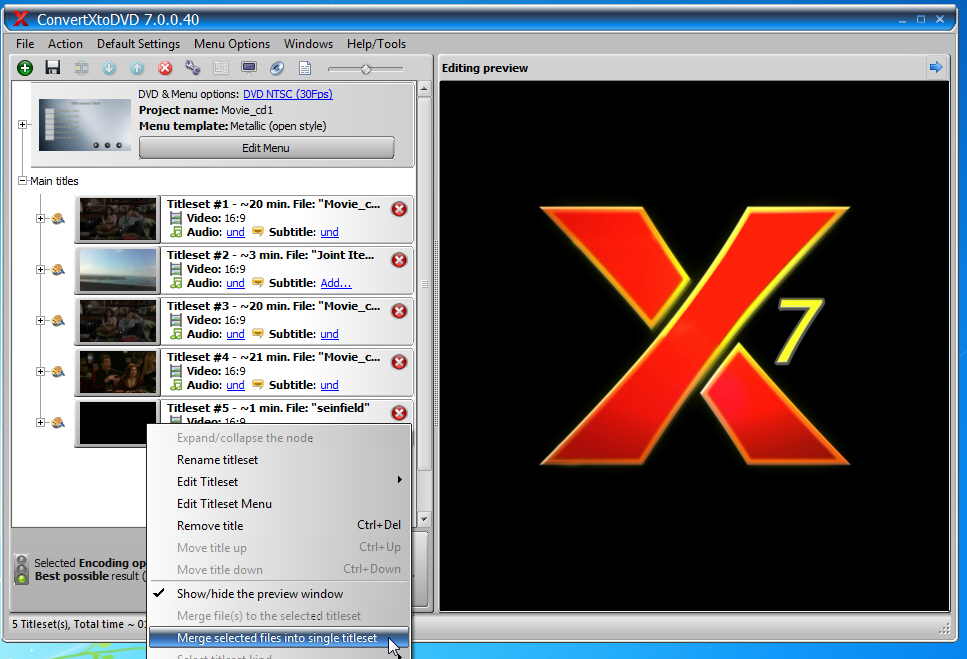Click the blue arrow beside Editing preview

point(936,67)
